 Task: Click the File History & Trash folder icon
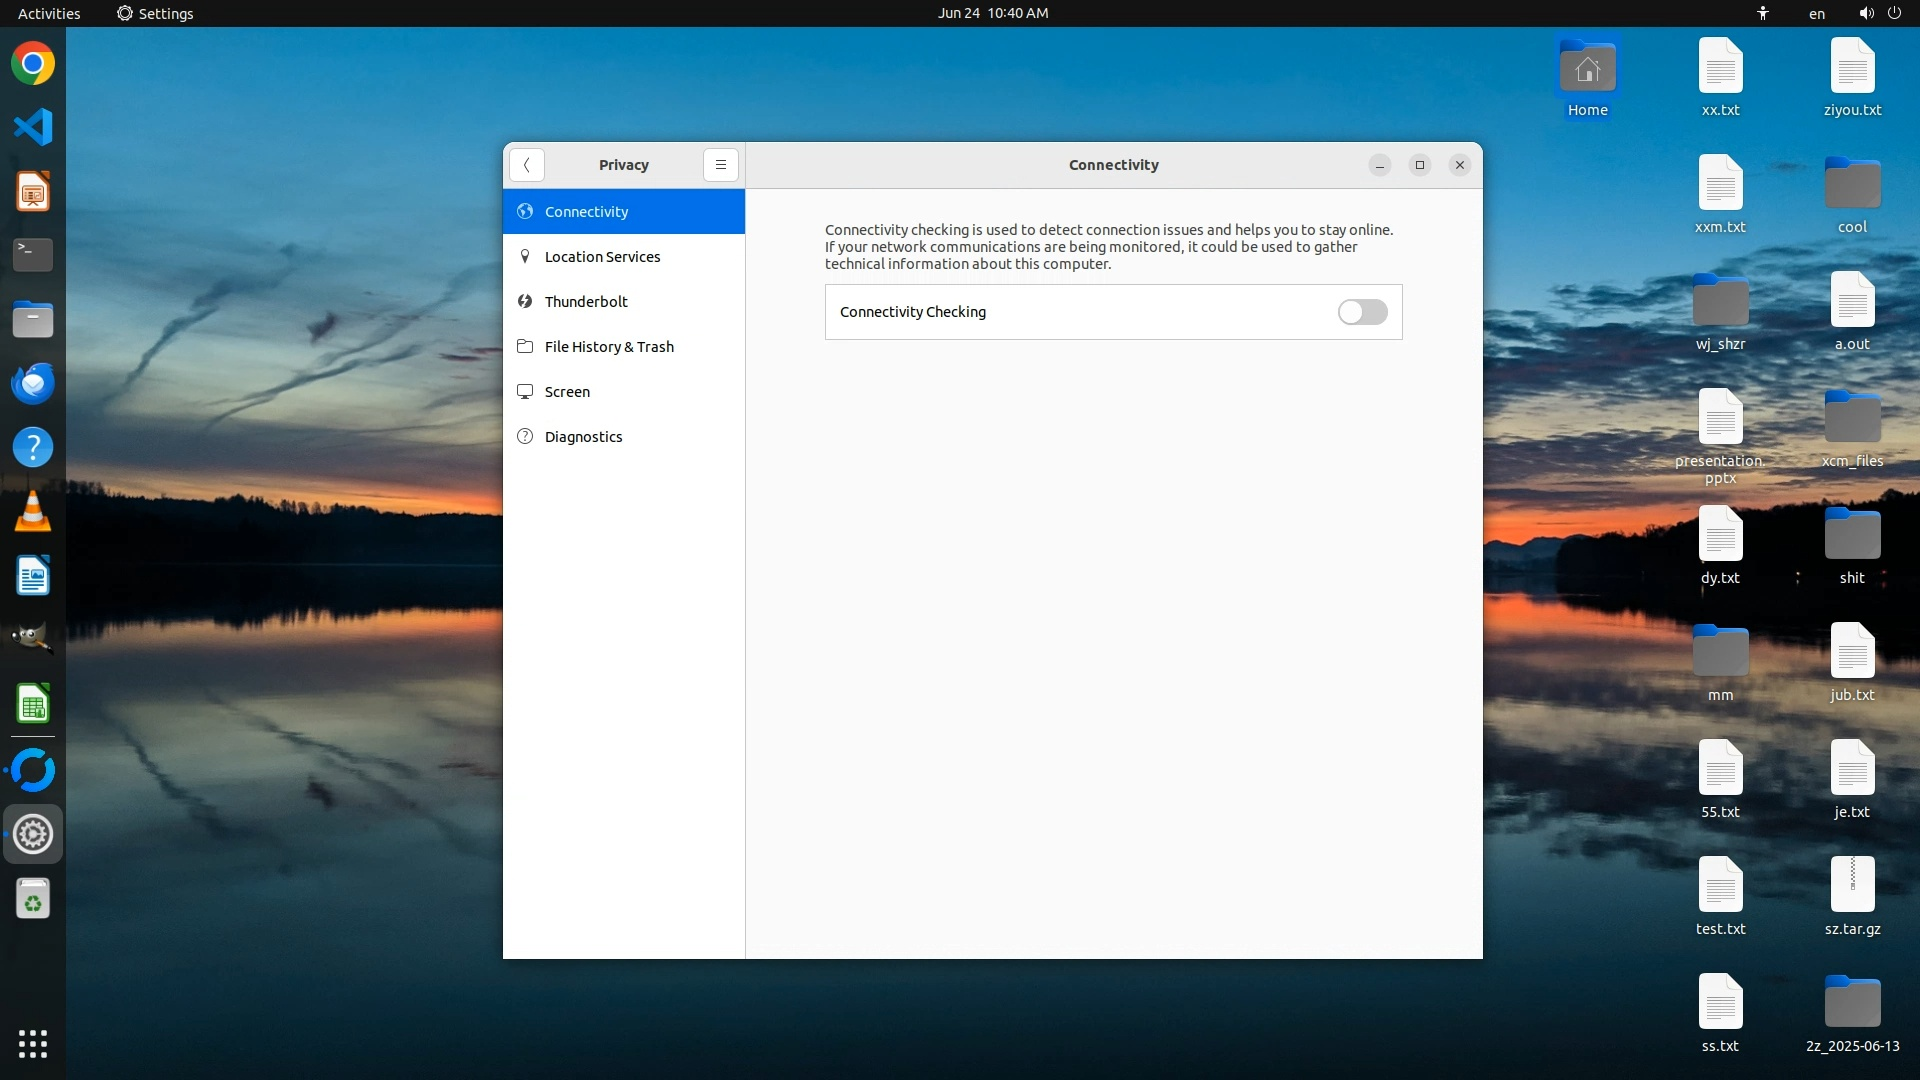tap(525, 346)
